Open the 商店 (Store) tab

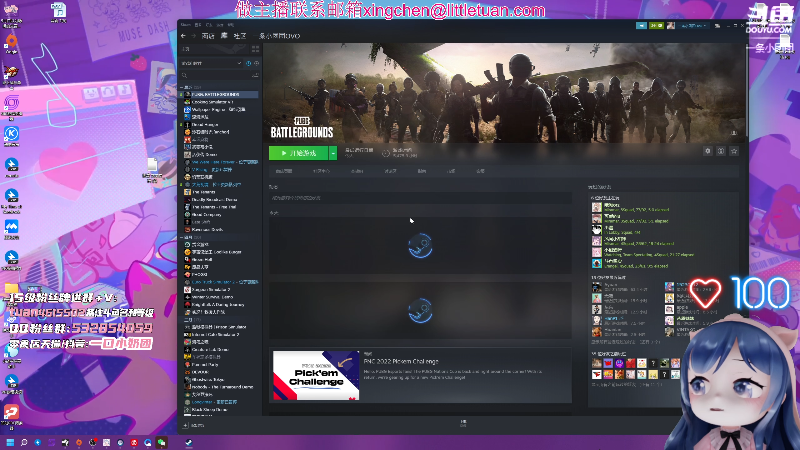(x=208, y=36)
